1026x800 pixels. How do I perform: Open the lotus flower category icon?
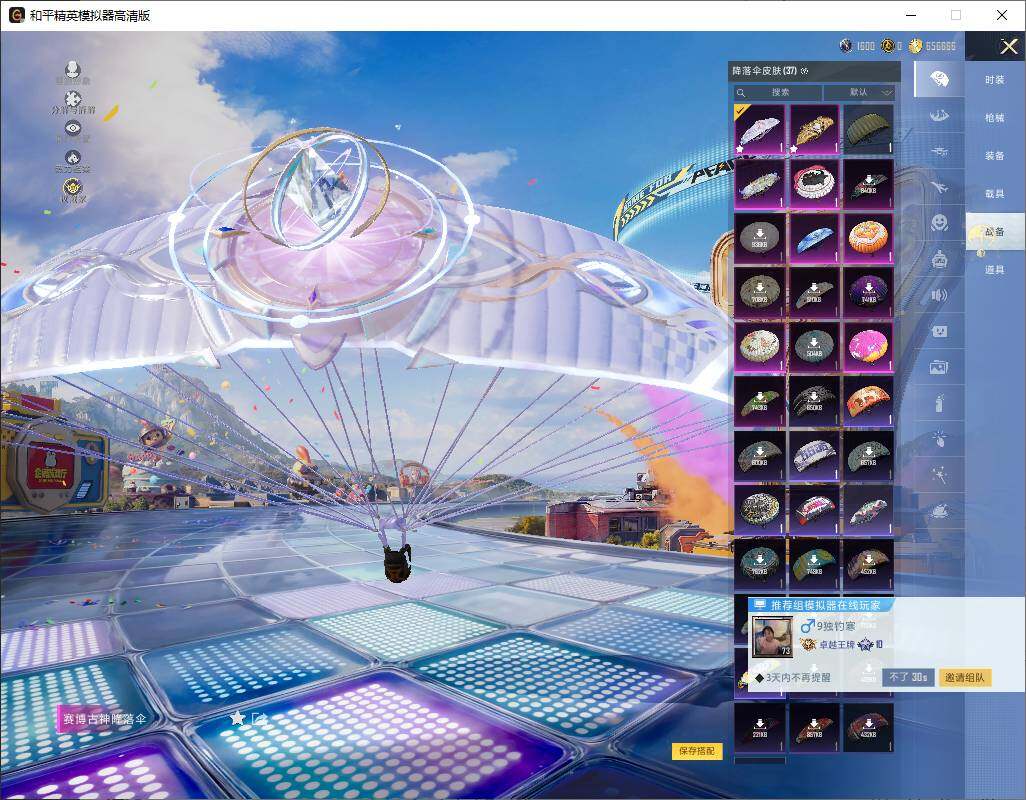click(x=939, y=510)
